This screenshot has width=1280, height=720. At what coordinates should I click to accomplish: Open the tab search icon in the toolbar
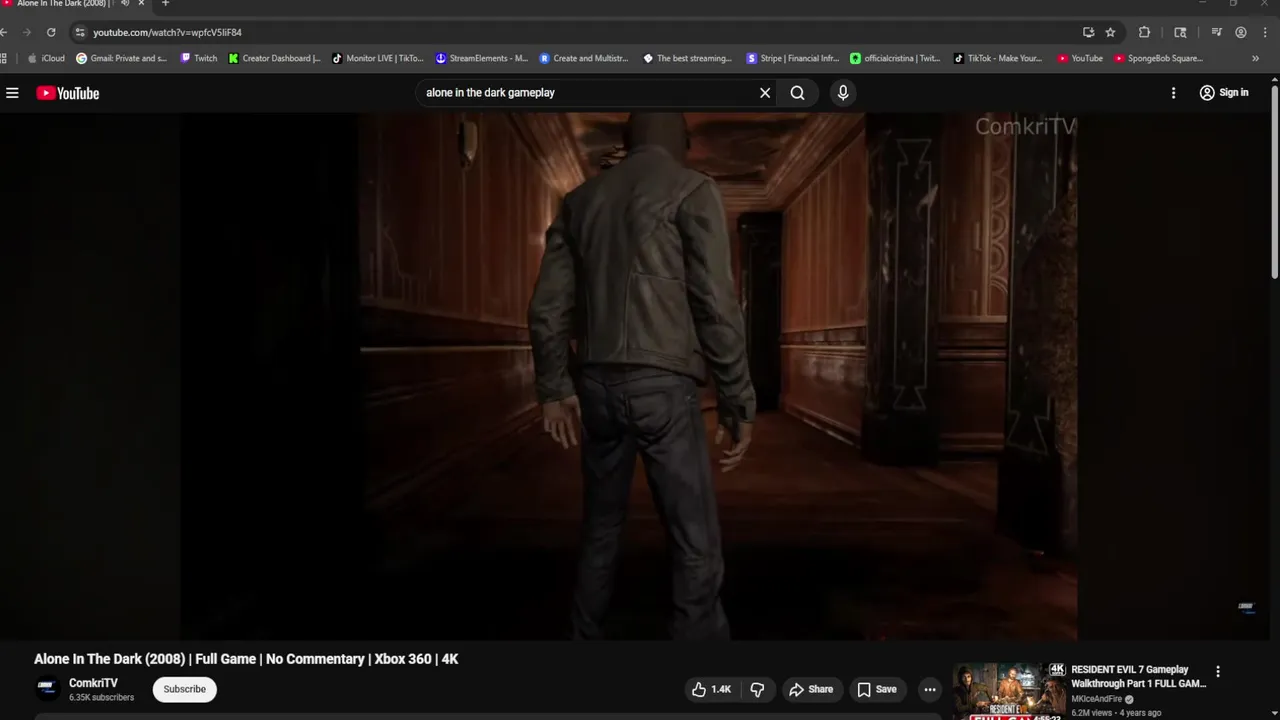(x=1180, y=32)
